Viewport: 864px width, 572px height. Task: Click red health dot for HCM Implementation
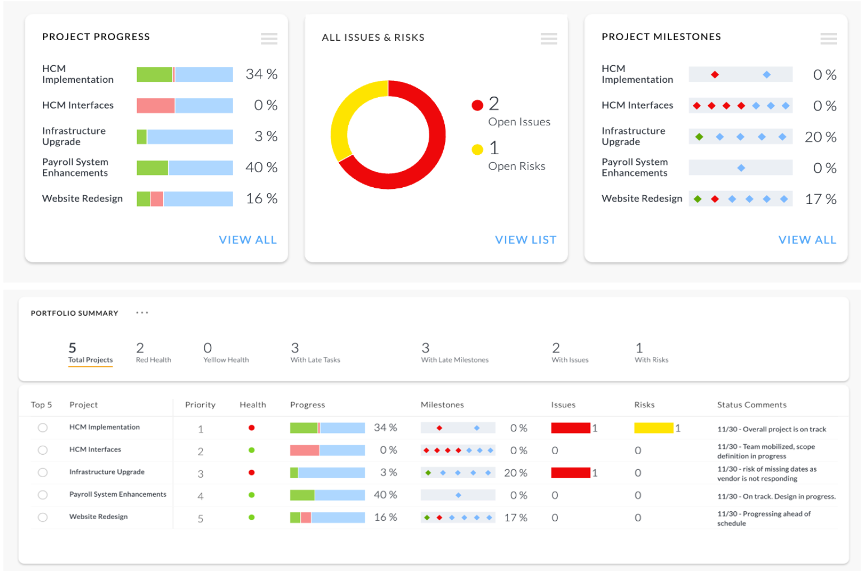tap(251, 428)
